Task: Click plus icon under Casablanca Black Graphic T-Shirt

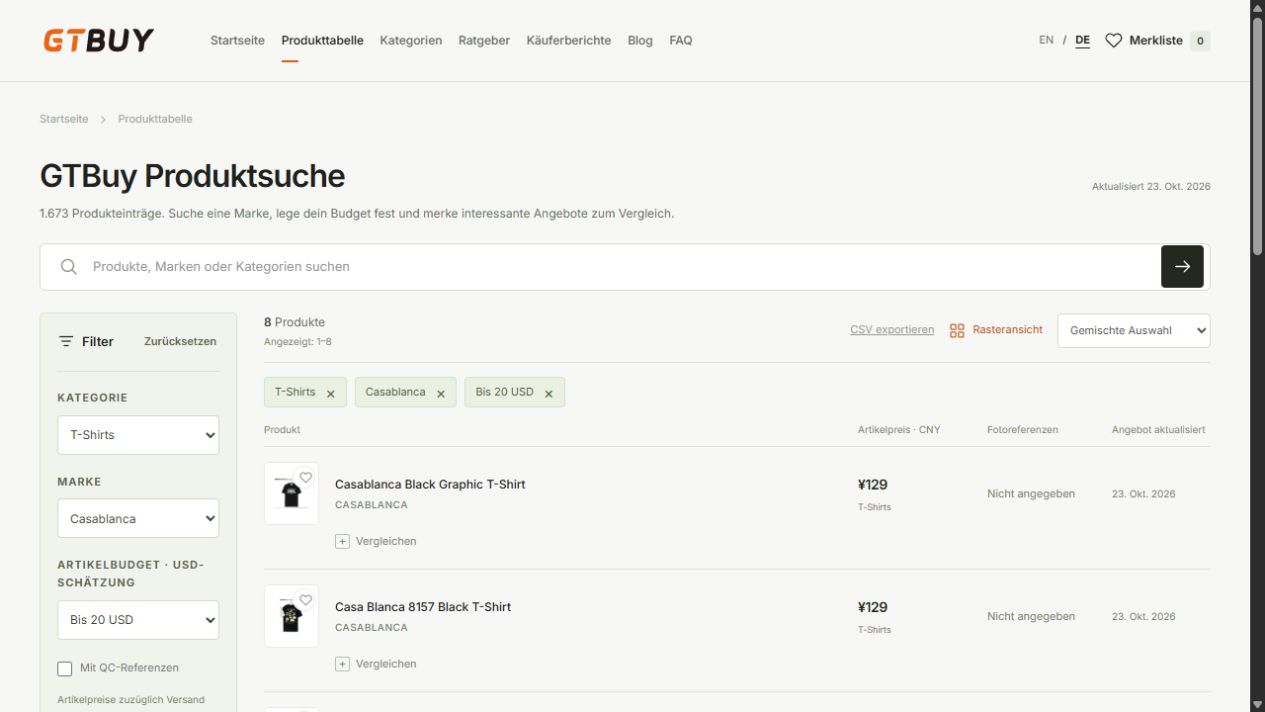Action: coord(342,541)
